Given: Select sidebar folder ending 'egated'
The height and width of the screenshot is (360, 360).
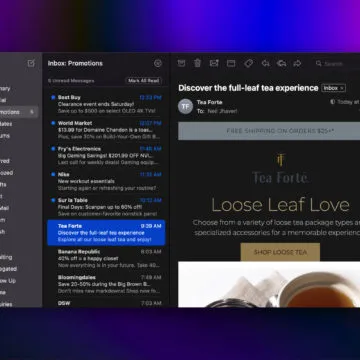Looking at the screenshot, I should 8,269.
